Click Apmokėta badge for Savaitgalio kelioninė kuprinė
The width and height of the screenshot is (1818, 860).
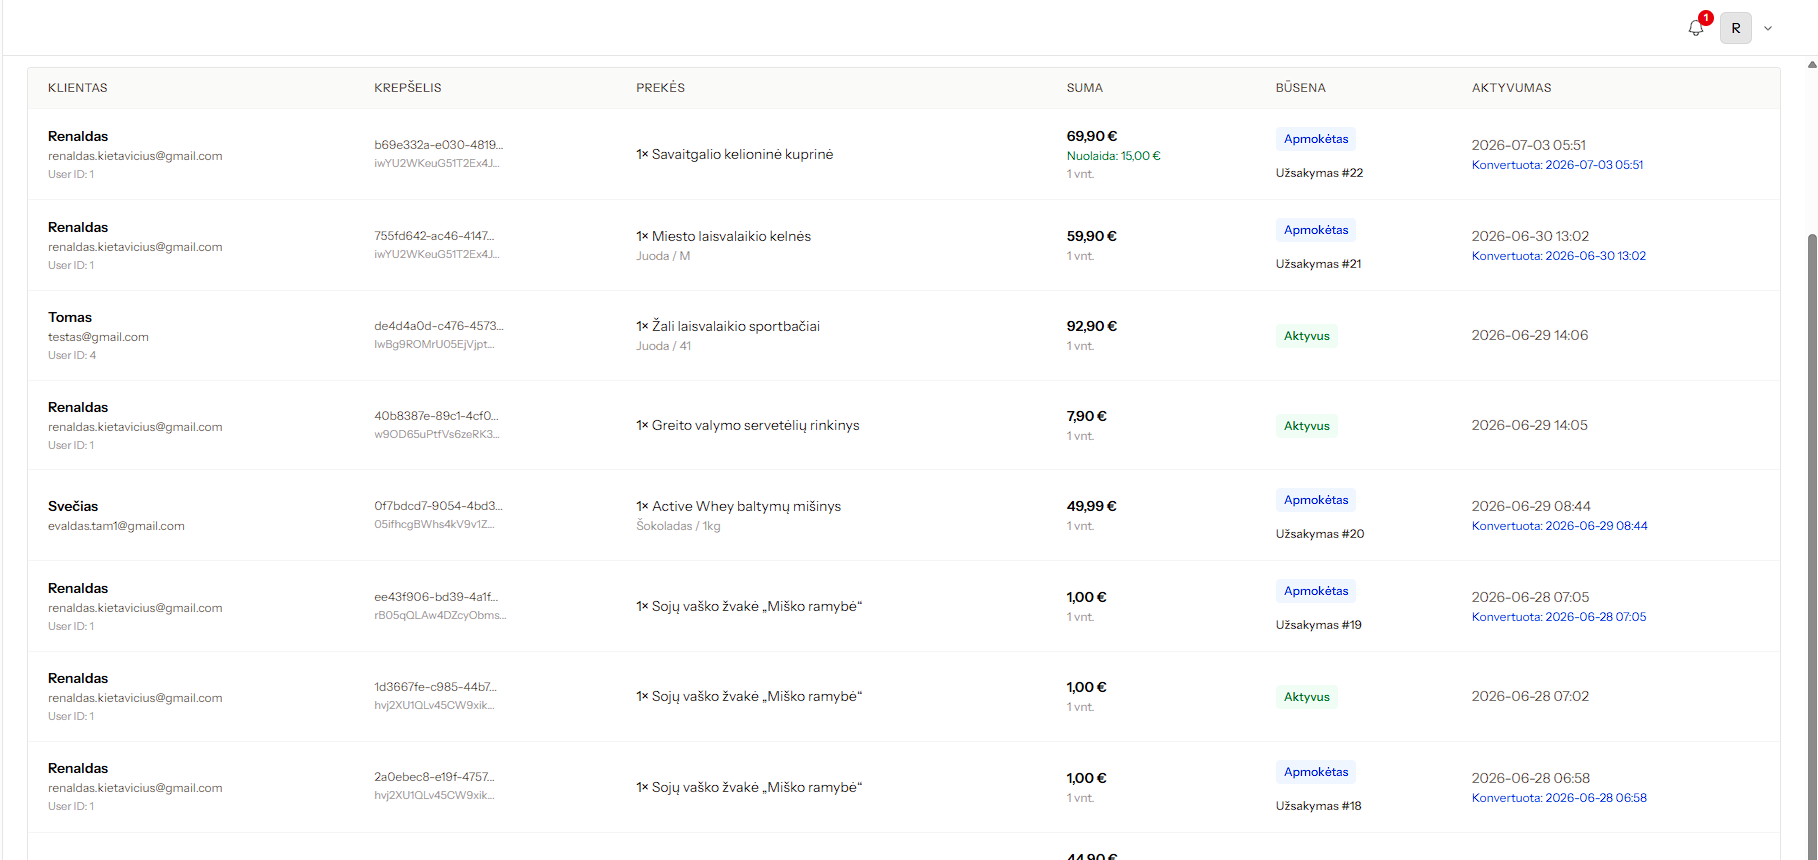point(1316,139)
